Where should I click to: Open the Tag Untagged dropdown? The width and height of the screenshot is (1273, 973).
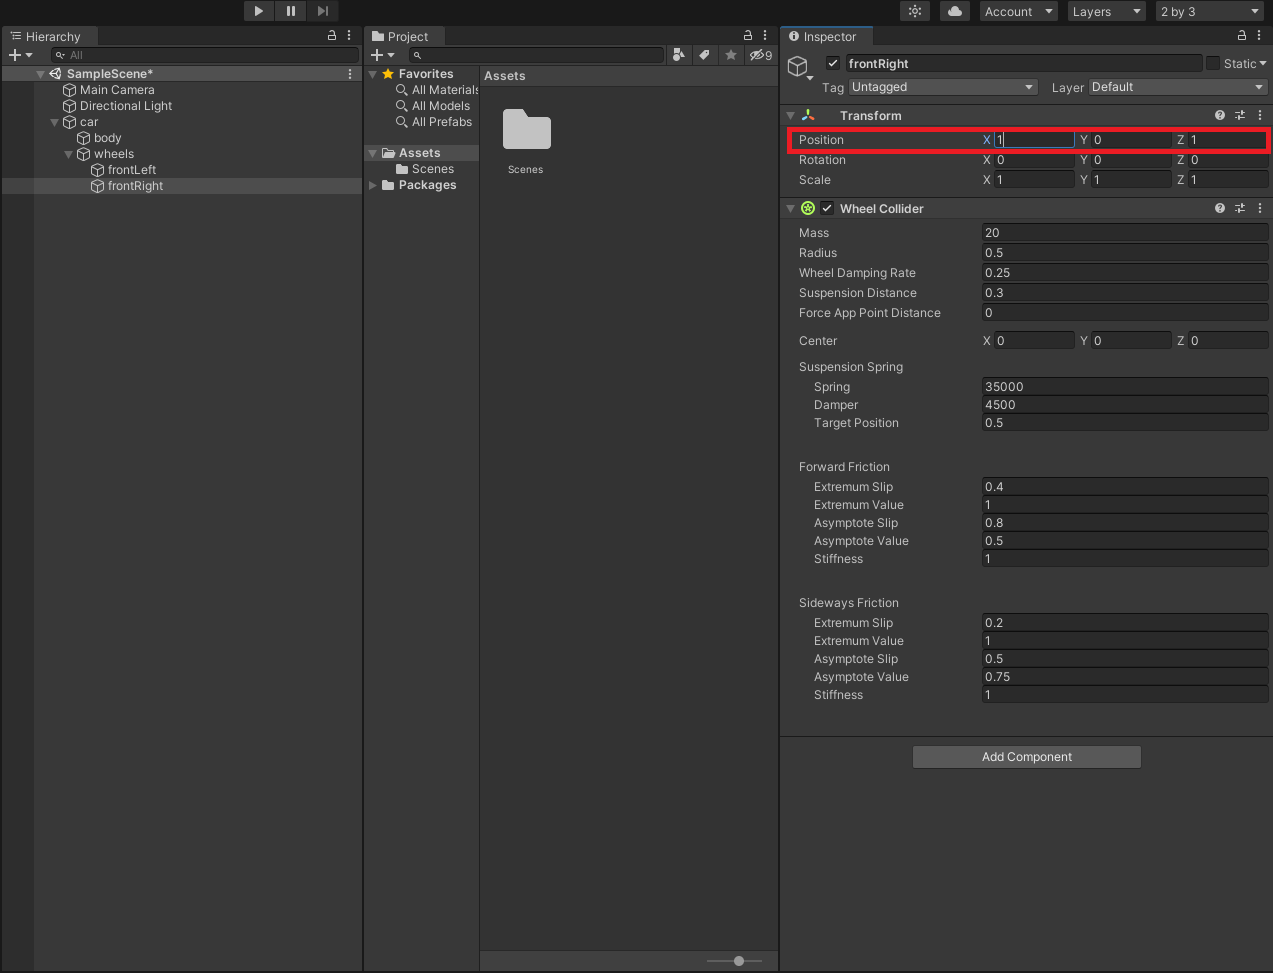click(x=943, y=87)
